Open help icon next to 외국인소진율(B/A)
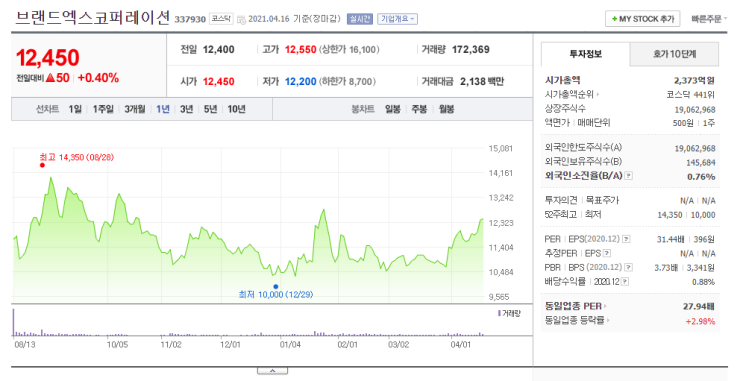 point(629,176)
